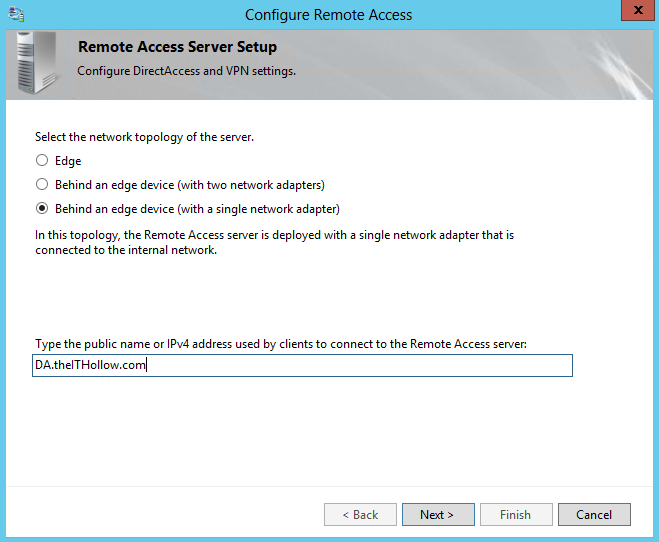The height and width of the screenshot is (542, 659).
Task: Click the 'Remote Access Server Setup' heading
Action: 177,47
